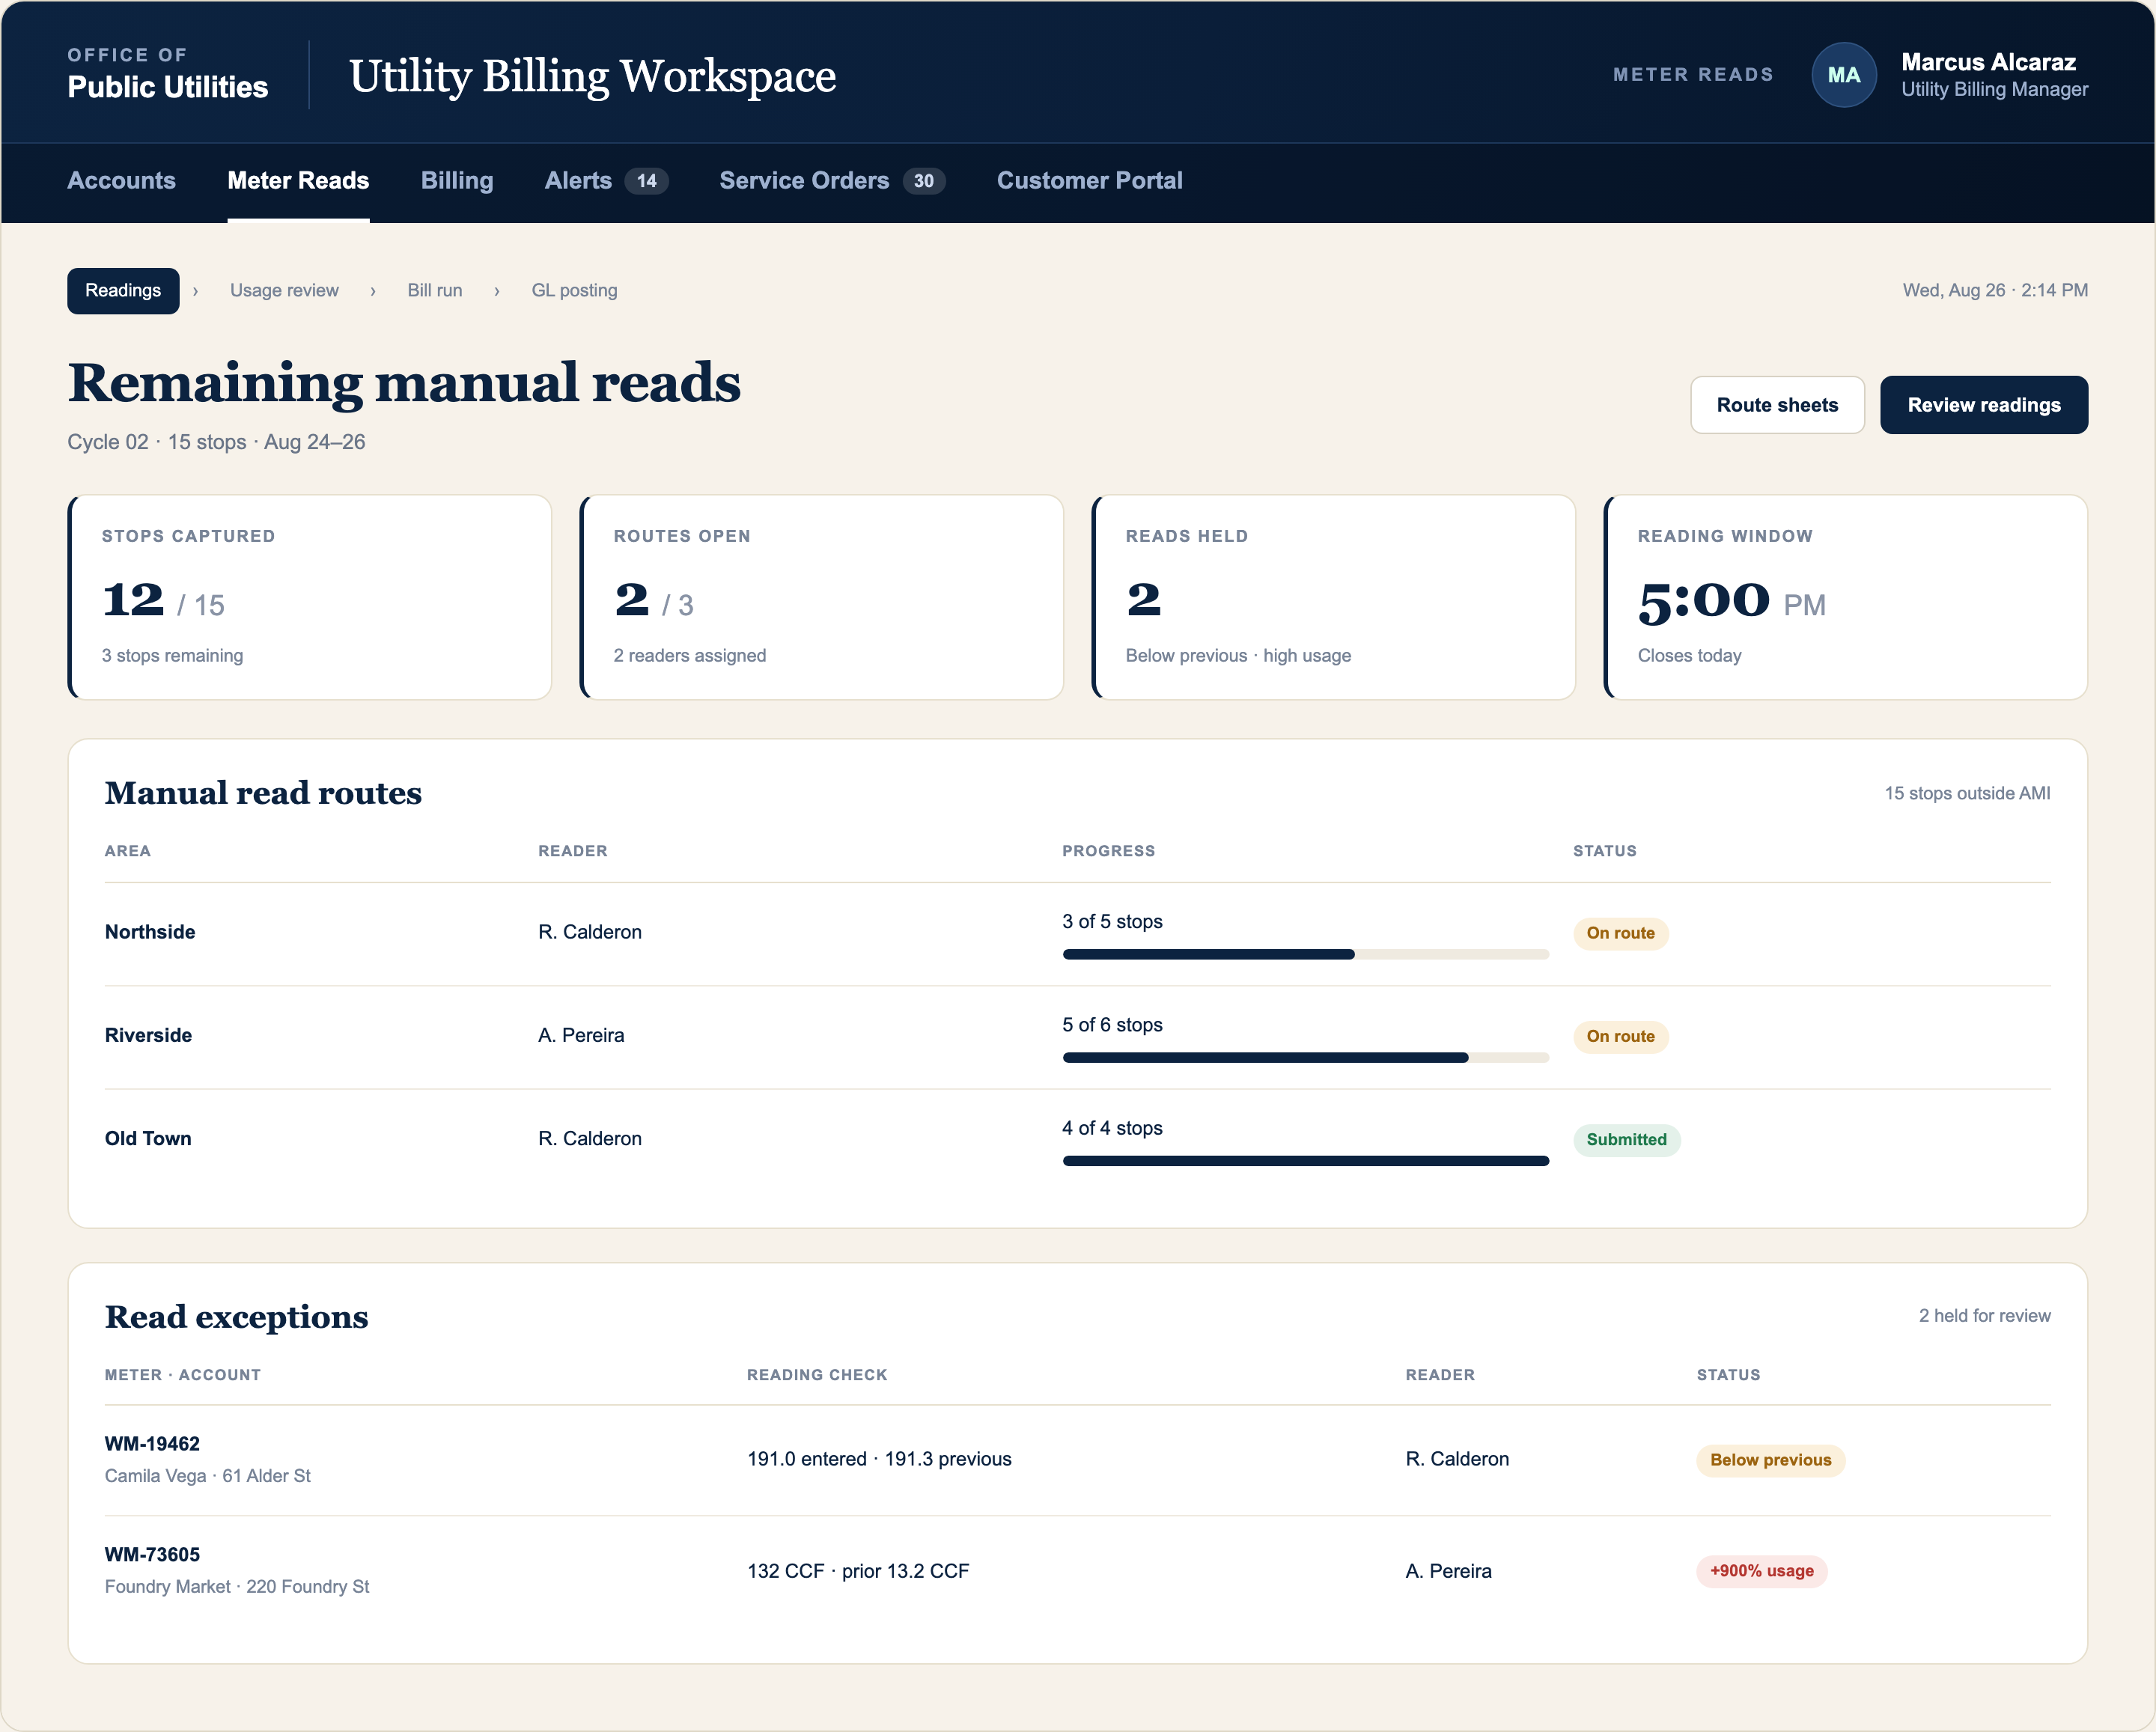The image size is (2156, 1732).
Task: Click the Marcus Alcaraz user name
Action: point(1988,62)
